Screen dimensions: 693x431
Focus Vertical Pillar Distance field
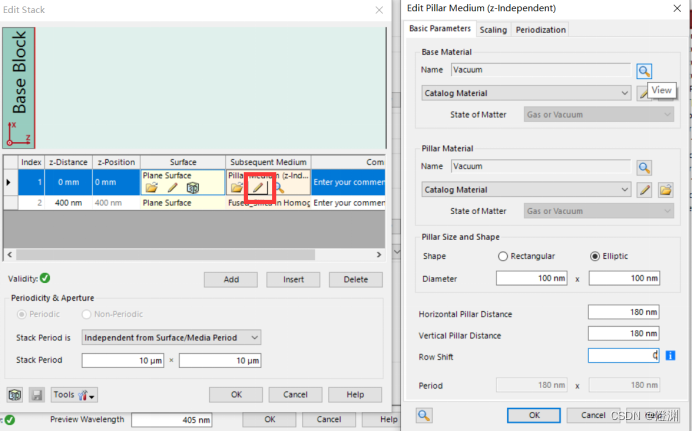[624, 333]
